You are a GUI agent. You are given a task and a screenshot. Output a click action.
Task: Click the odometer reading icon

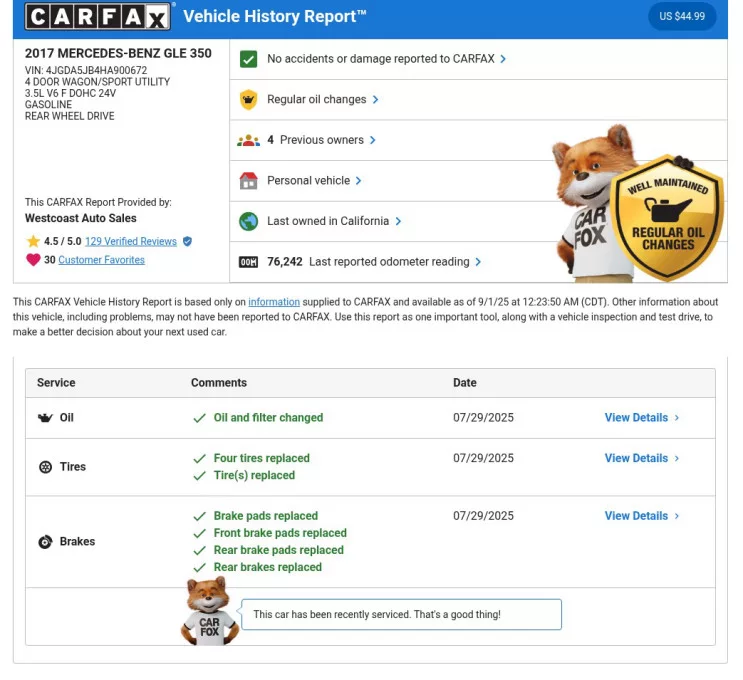(x=249, y=262)
